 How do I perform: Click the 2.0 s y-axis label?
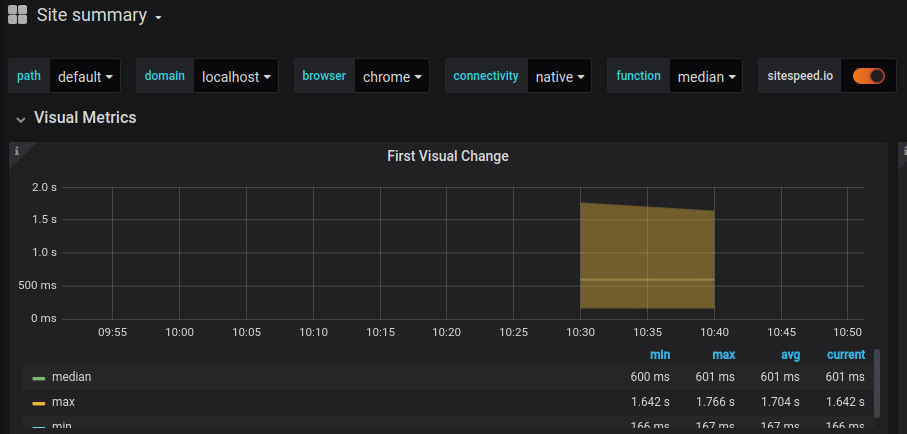[44, 187]
